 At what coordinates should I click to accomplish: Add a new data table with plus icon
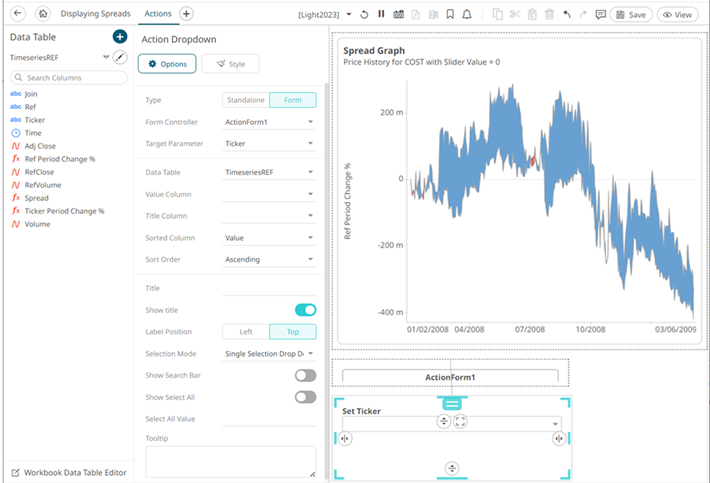tap(120, 37)
